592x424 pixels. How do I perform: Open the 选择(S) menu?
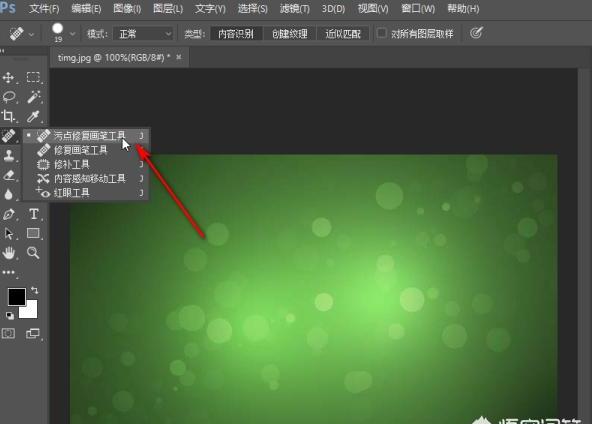click(x=253, y=8)
